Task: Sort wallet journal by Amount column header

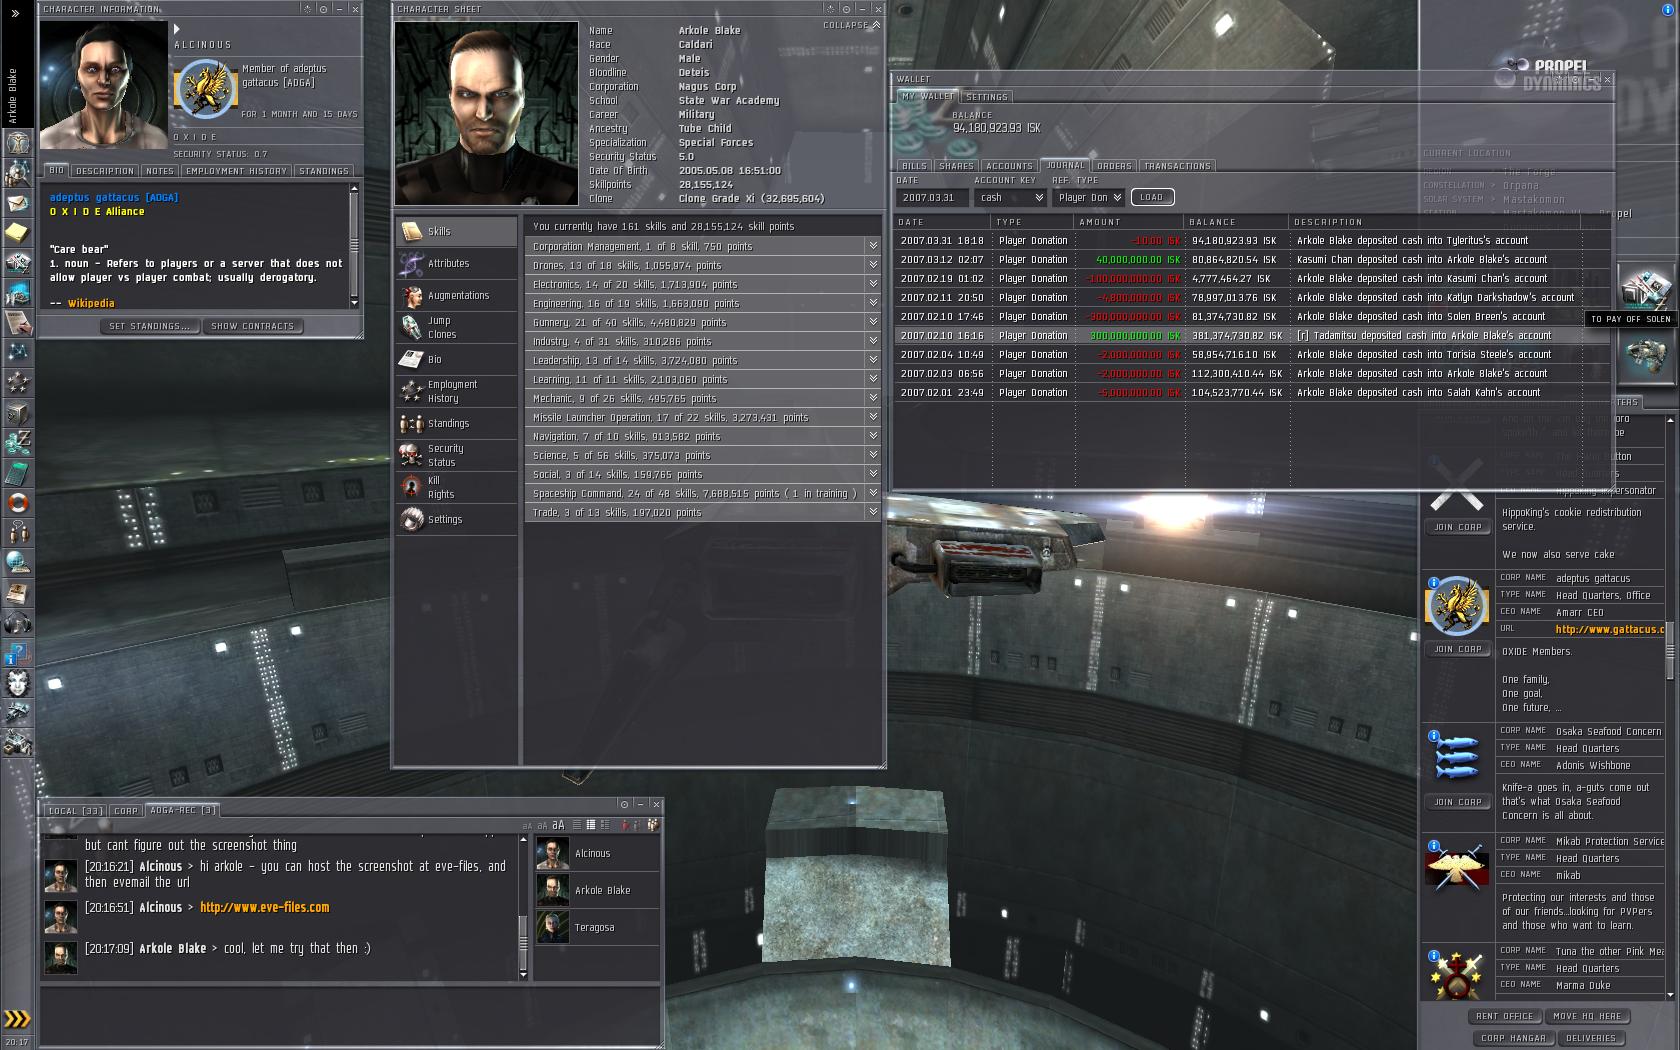Action: coord(1128,222)
